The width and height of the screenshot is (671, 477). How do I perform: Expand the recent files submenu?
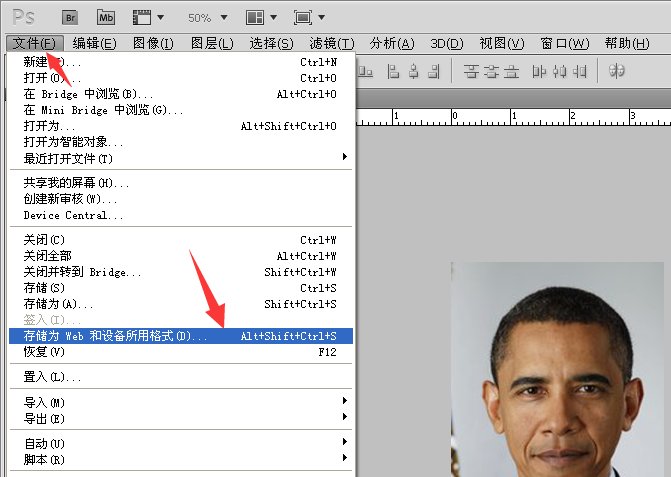point(180,158)
